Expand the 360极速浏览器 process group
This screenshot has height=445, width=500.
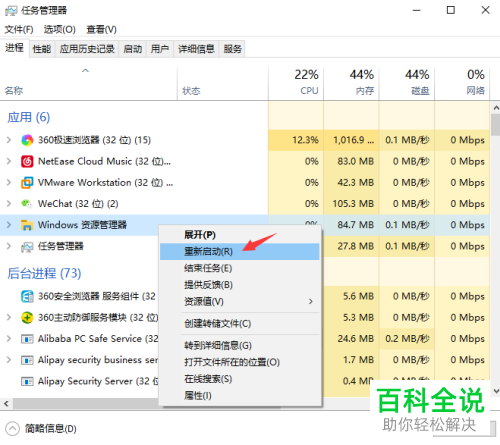pyautogui.click(x=9, y=140)
